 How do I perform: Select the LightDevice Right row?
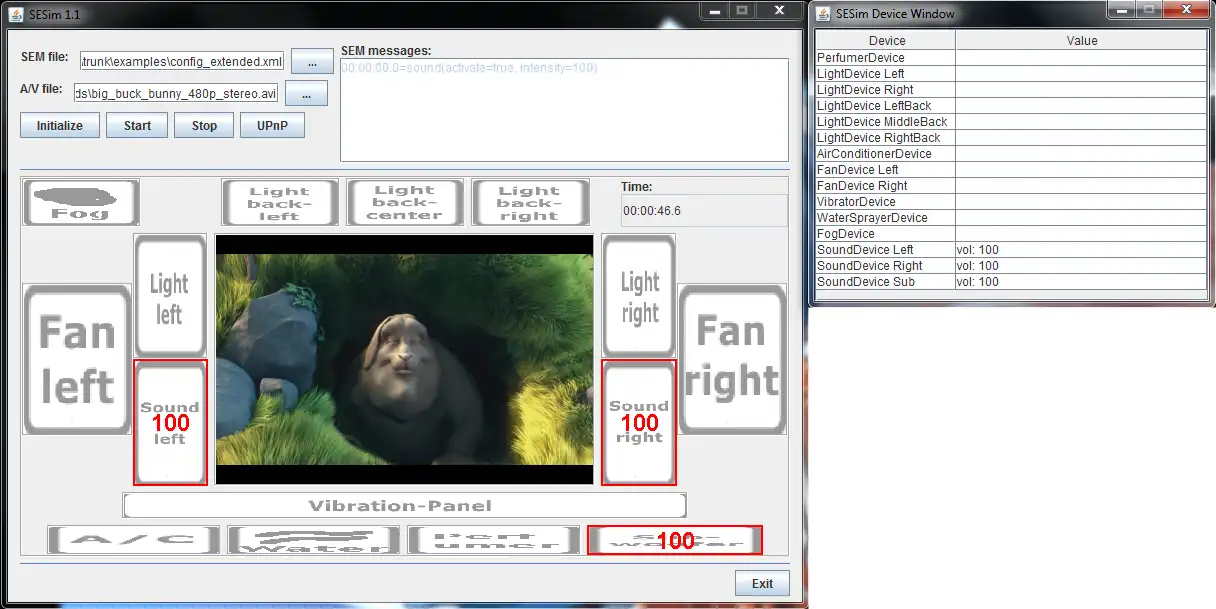coord(1012,90)
